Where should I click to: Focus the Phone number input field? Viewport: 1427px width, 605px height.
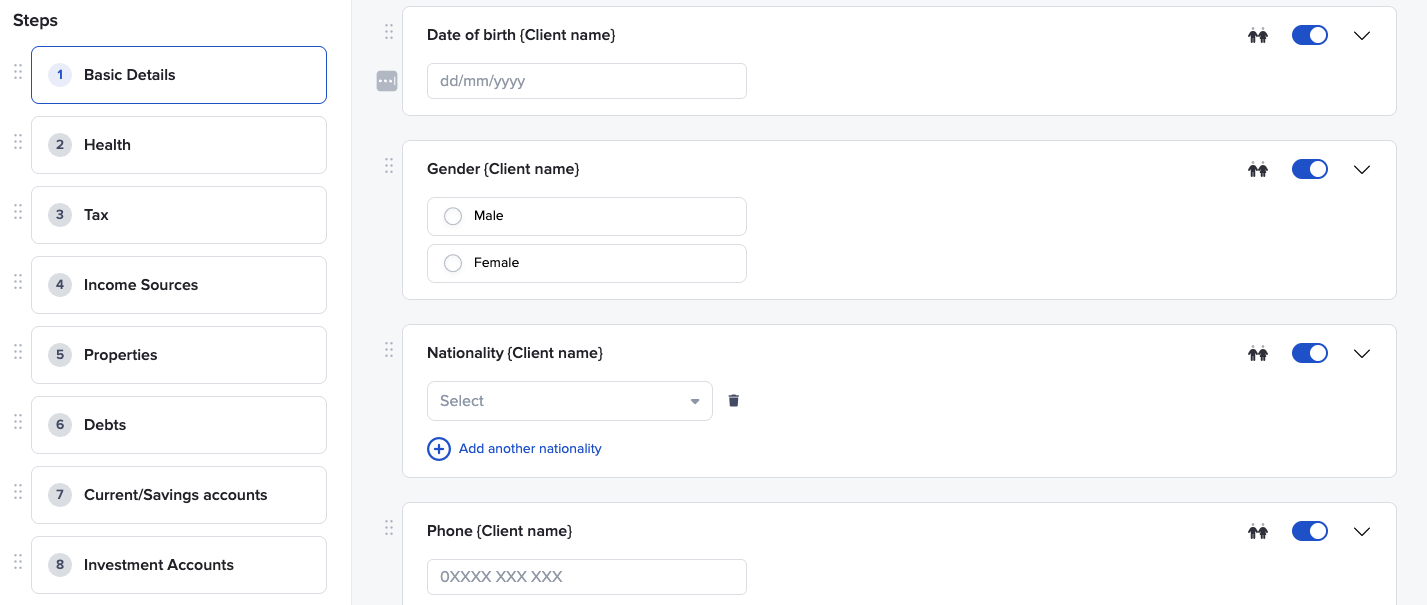(x=586, y=577)
